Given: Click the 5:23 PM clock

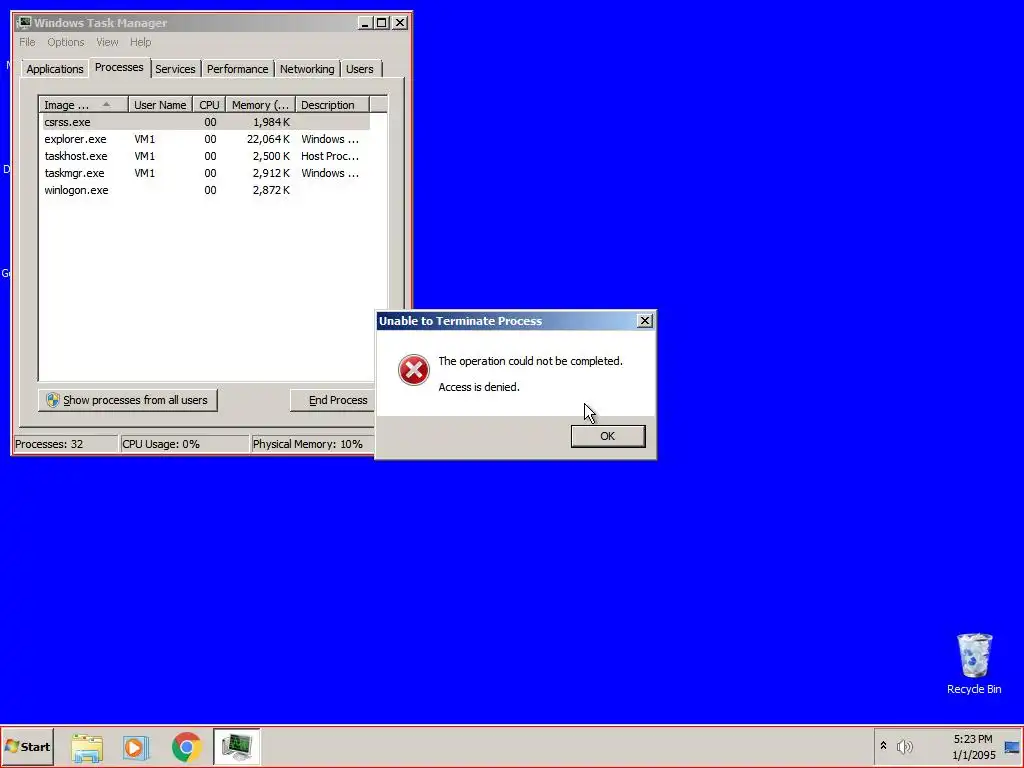Looking at the screenshot, I should (973, 739).
